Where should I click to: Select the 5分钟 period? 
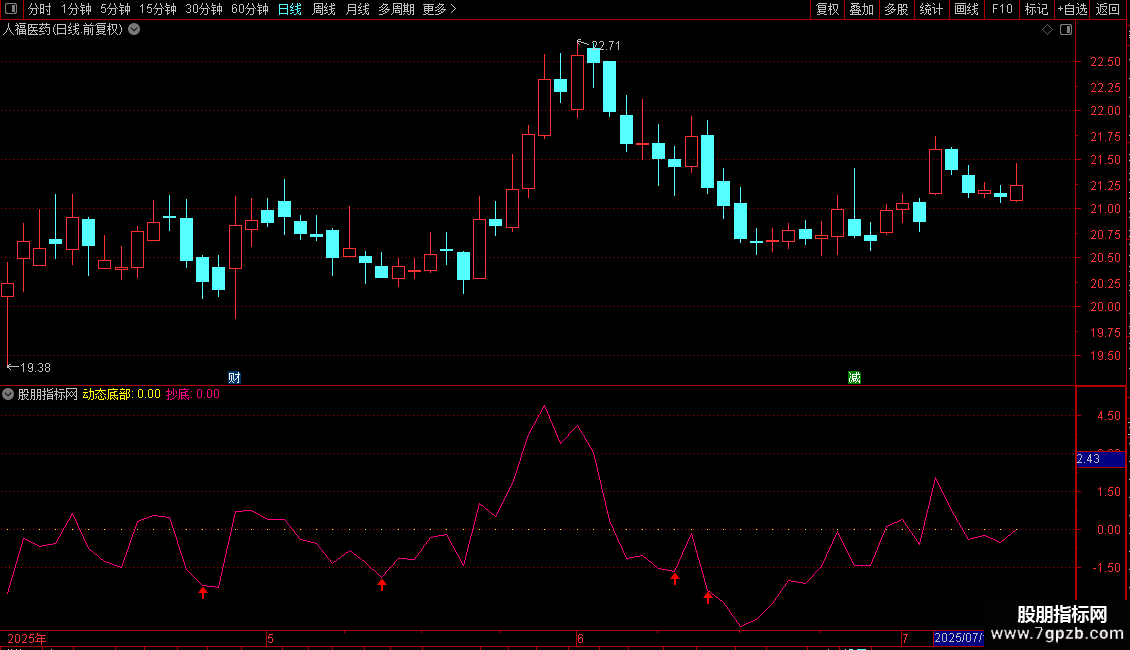(x=115, y=9)
